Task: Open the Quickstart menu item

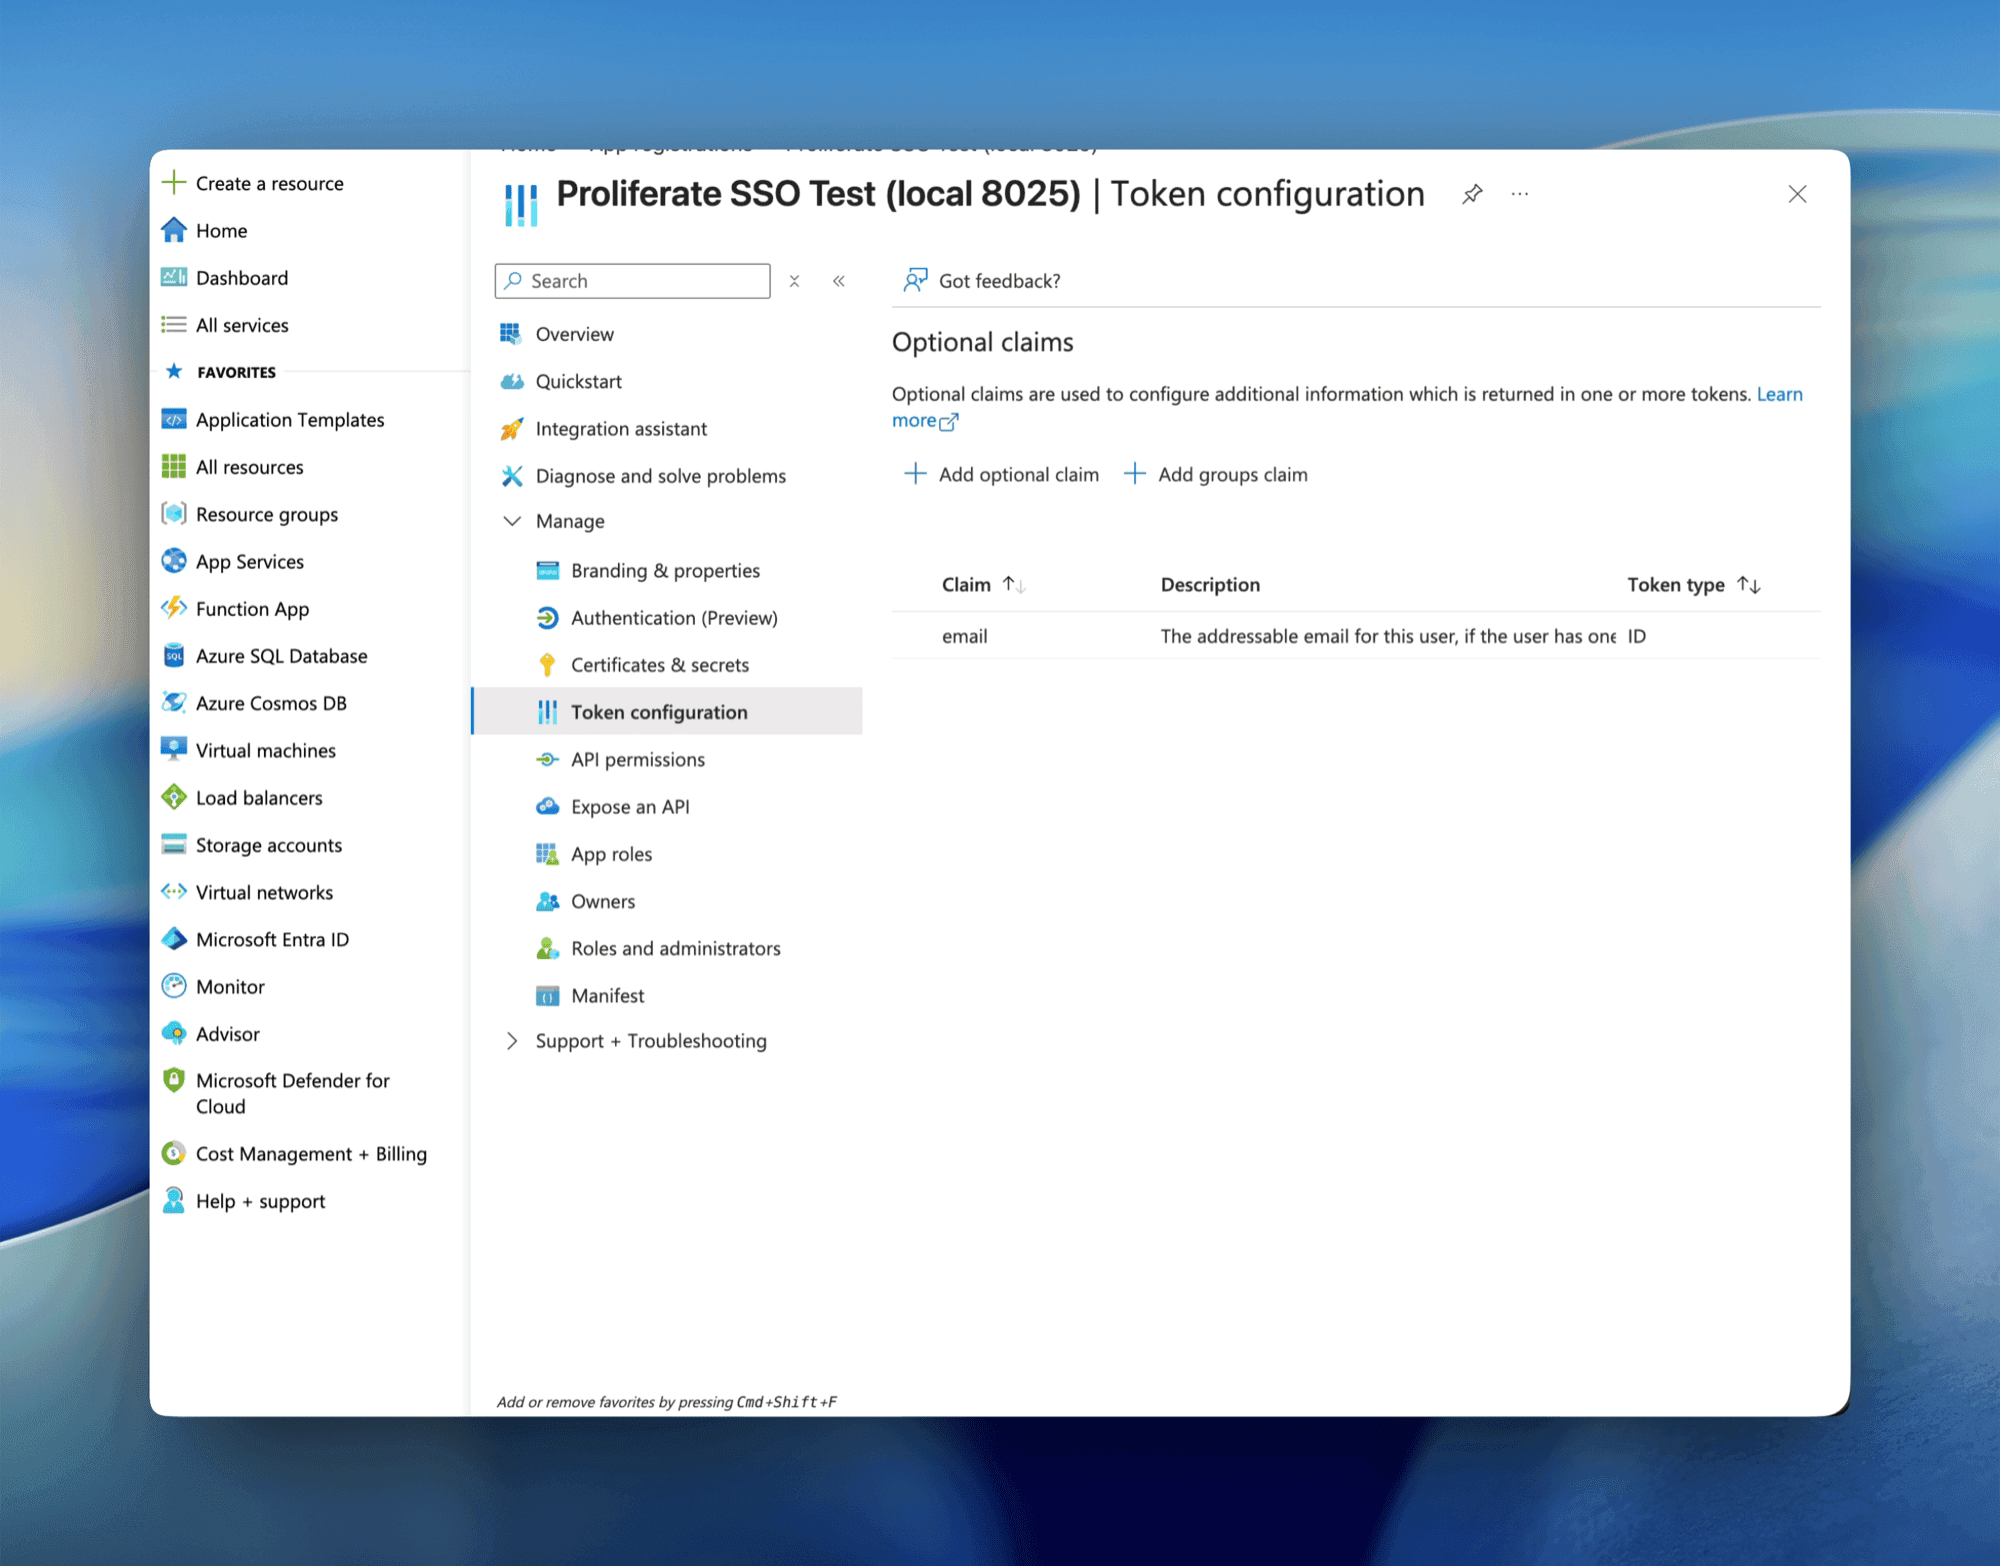Action: [x=578, y=381]
